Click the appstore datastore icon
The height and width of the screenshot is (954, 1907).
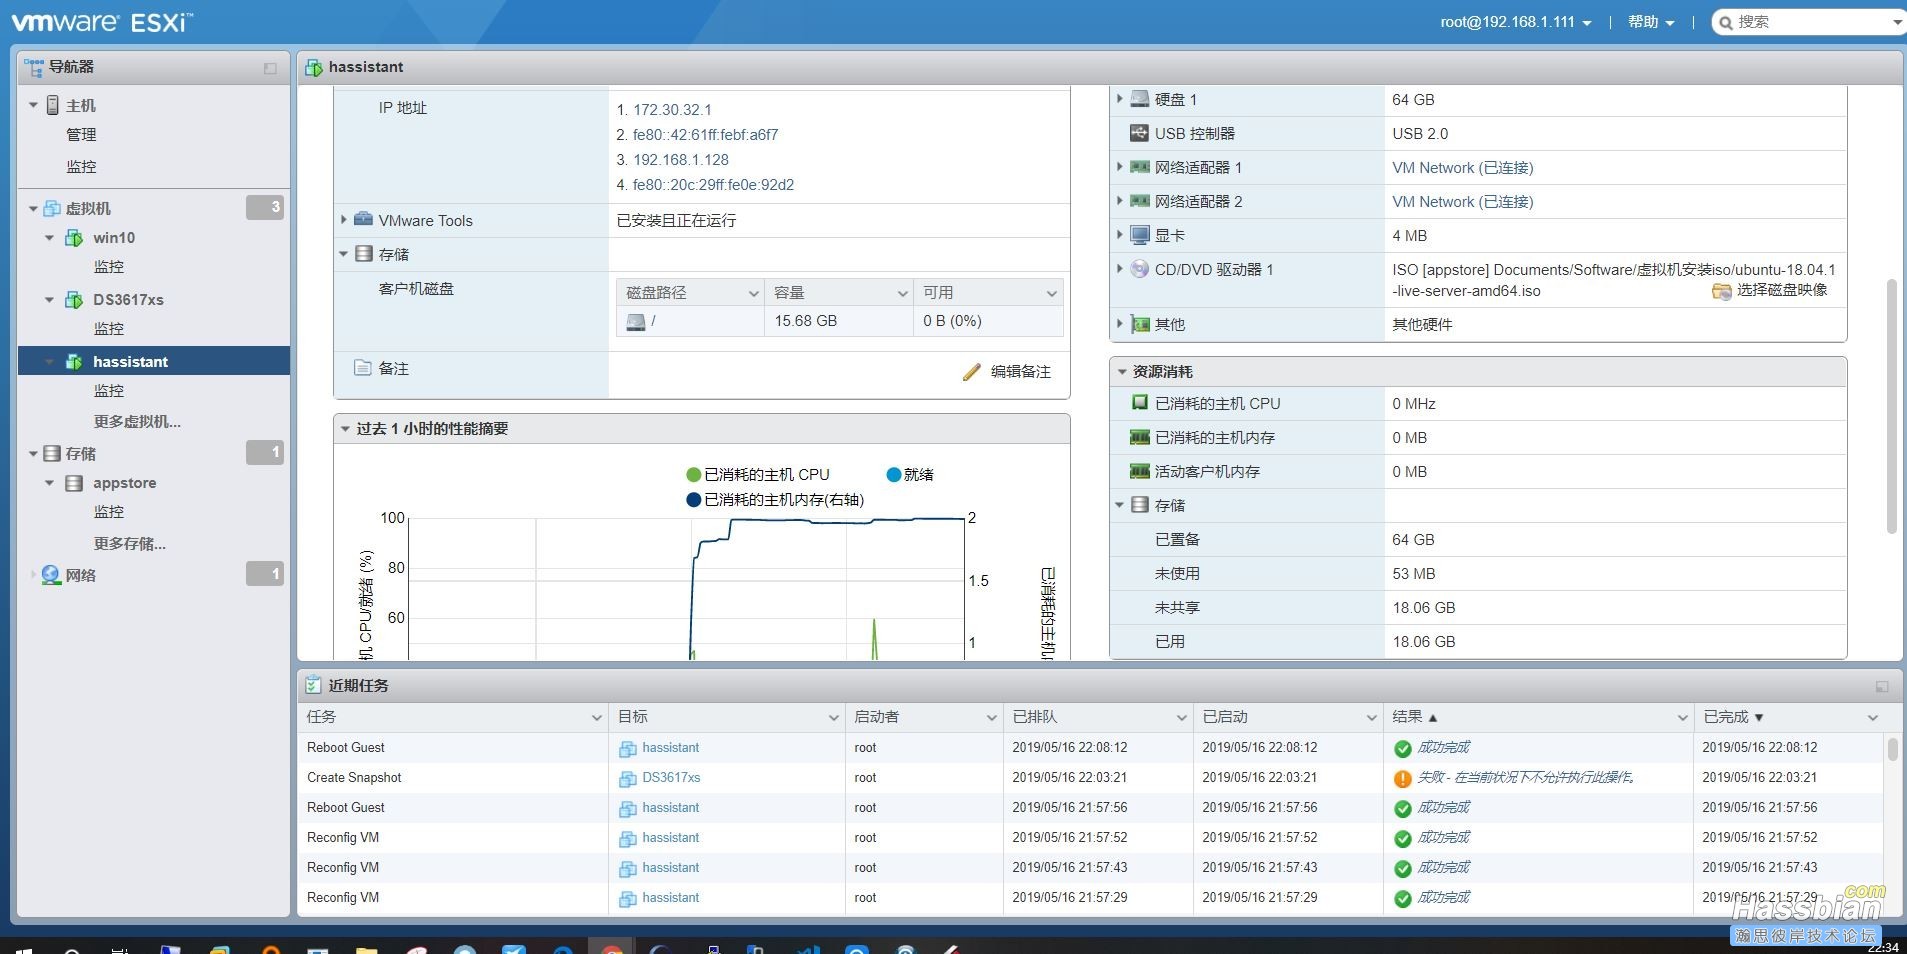click(74, 483)
